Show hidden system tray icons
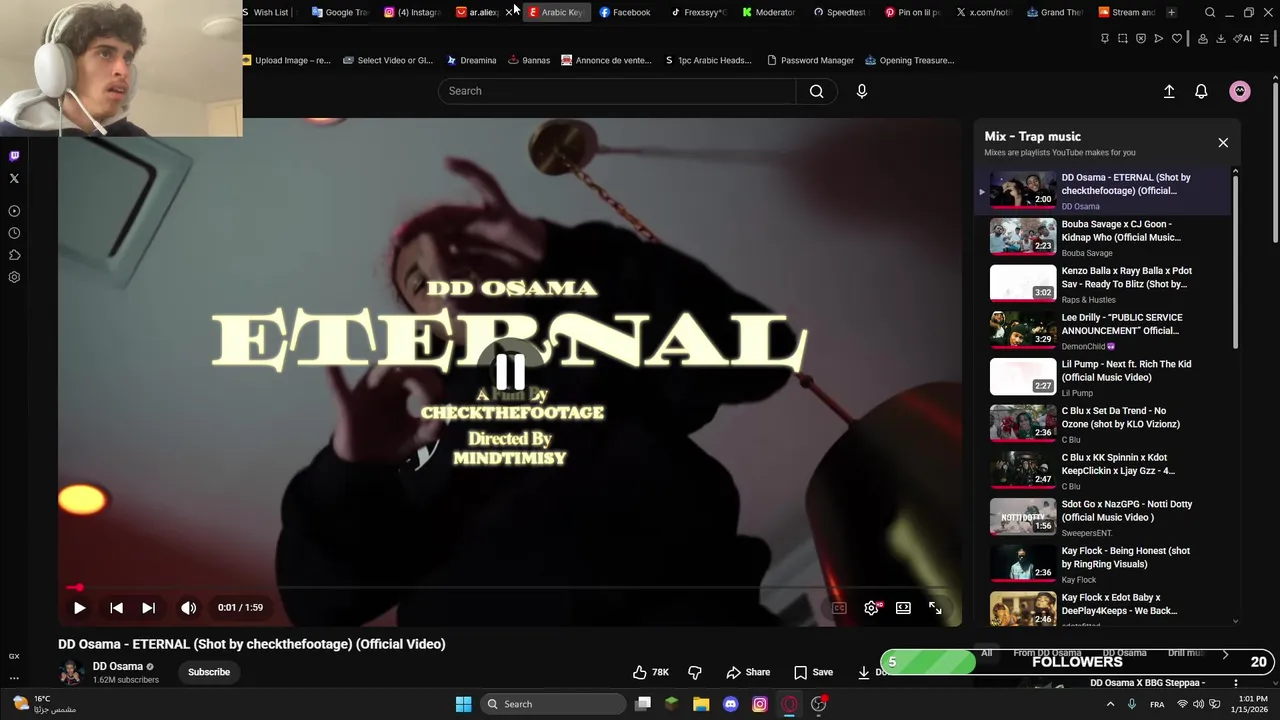 point(1110,704)
